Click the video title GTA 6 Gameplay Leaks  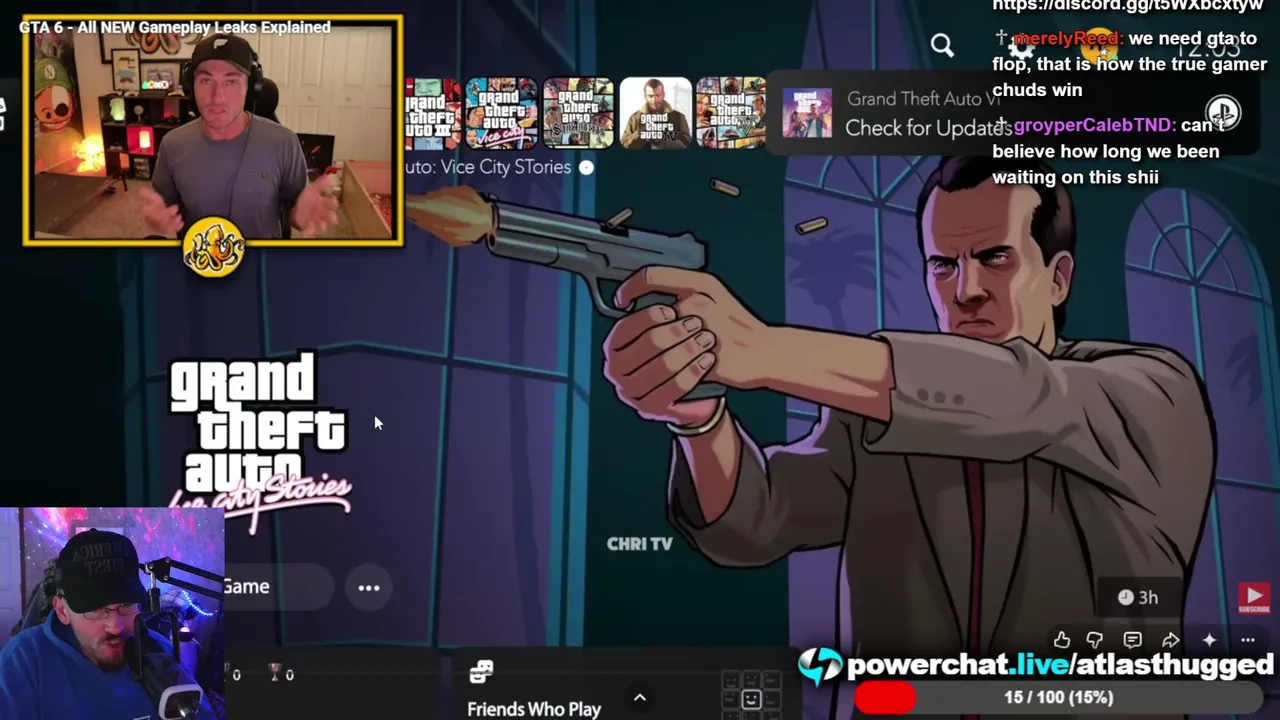(x=175, y=27)
